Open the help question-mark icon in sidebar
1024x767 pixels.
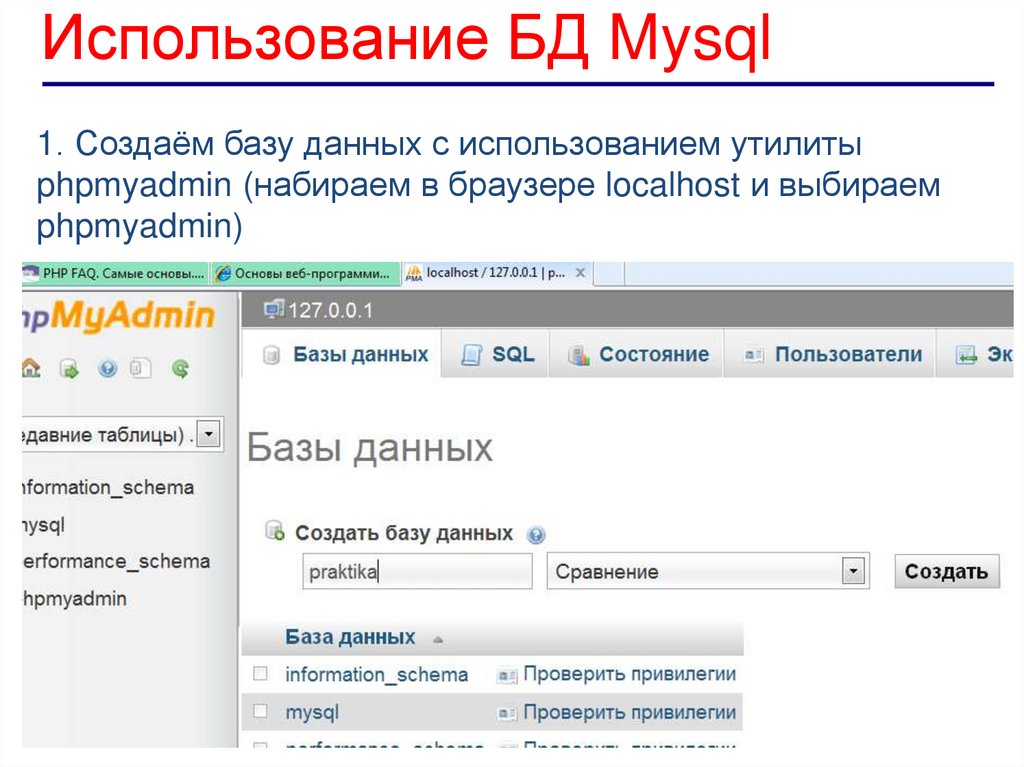tap(108, 369)
